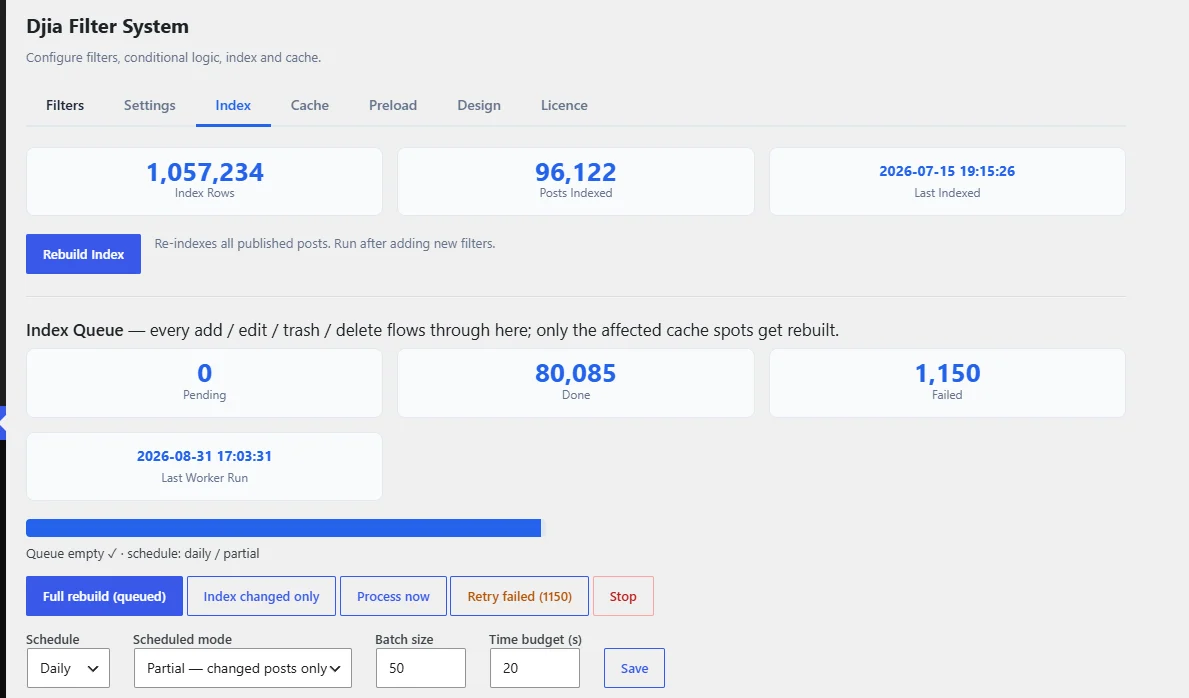The height and width of the screenshot is (698, 1189).
Task: Click the Batch size input field
Action: coord(421,668)
